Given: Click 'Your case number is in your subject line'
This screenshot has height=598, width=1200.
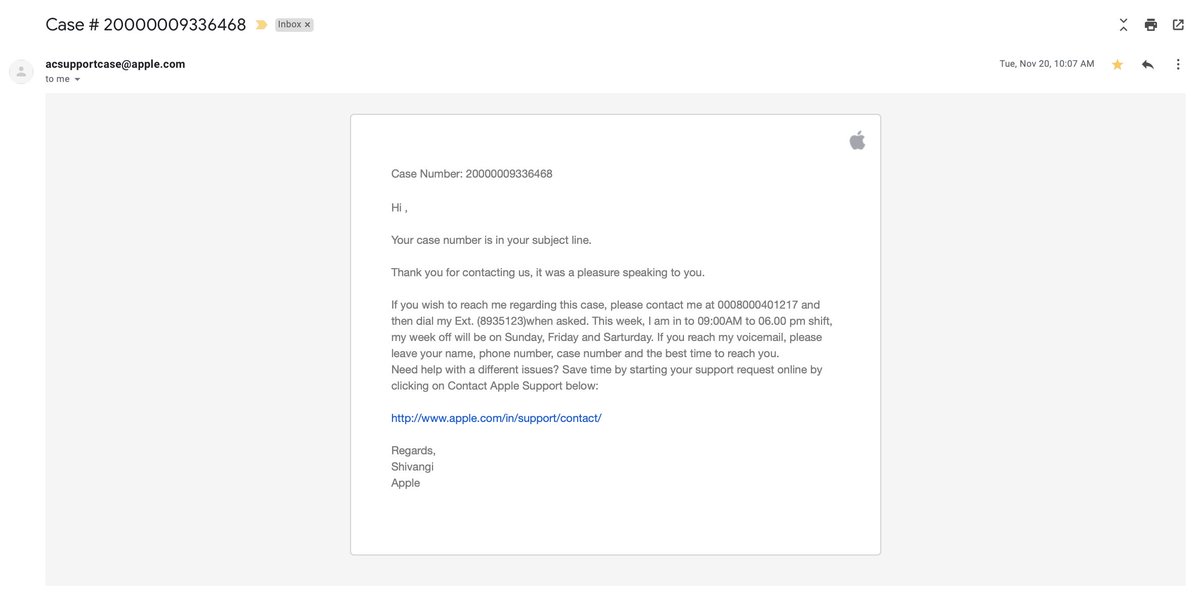Looking at the screenshot, I should pos(491,240).
